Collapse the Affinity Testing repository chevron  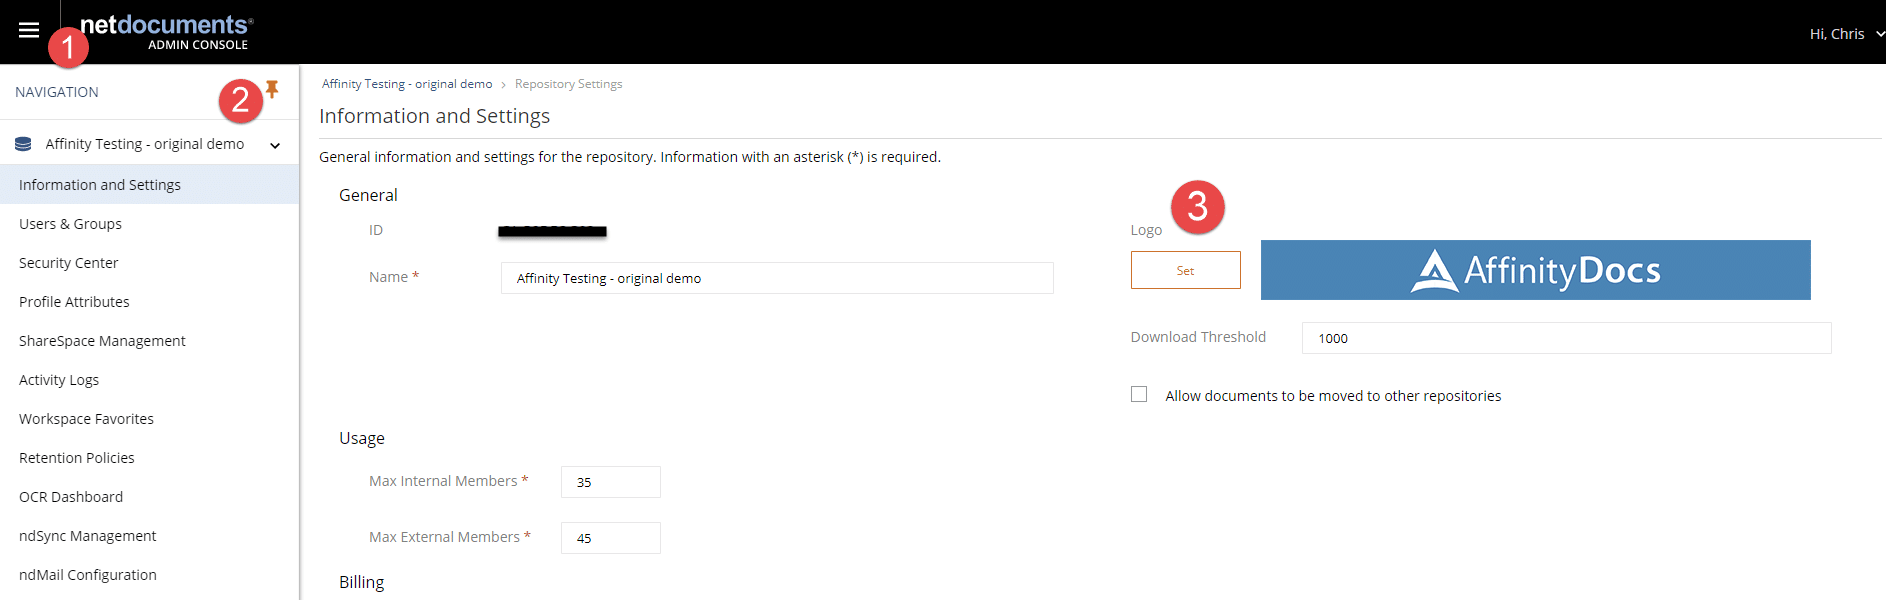(275, 145)
